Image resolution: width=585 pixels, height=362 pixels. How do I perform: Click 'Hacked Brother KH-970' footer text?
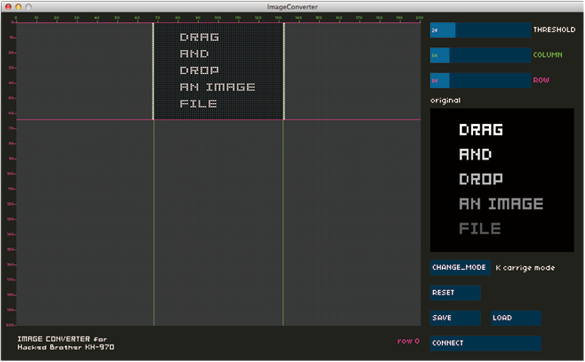[x=66, y=347]
